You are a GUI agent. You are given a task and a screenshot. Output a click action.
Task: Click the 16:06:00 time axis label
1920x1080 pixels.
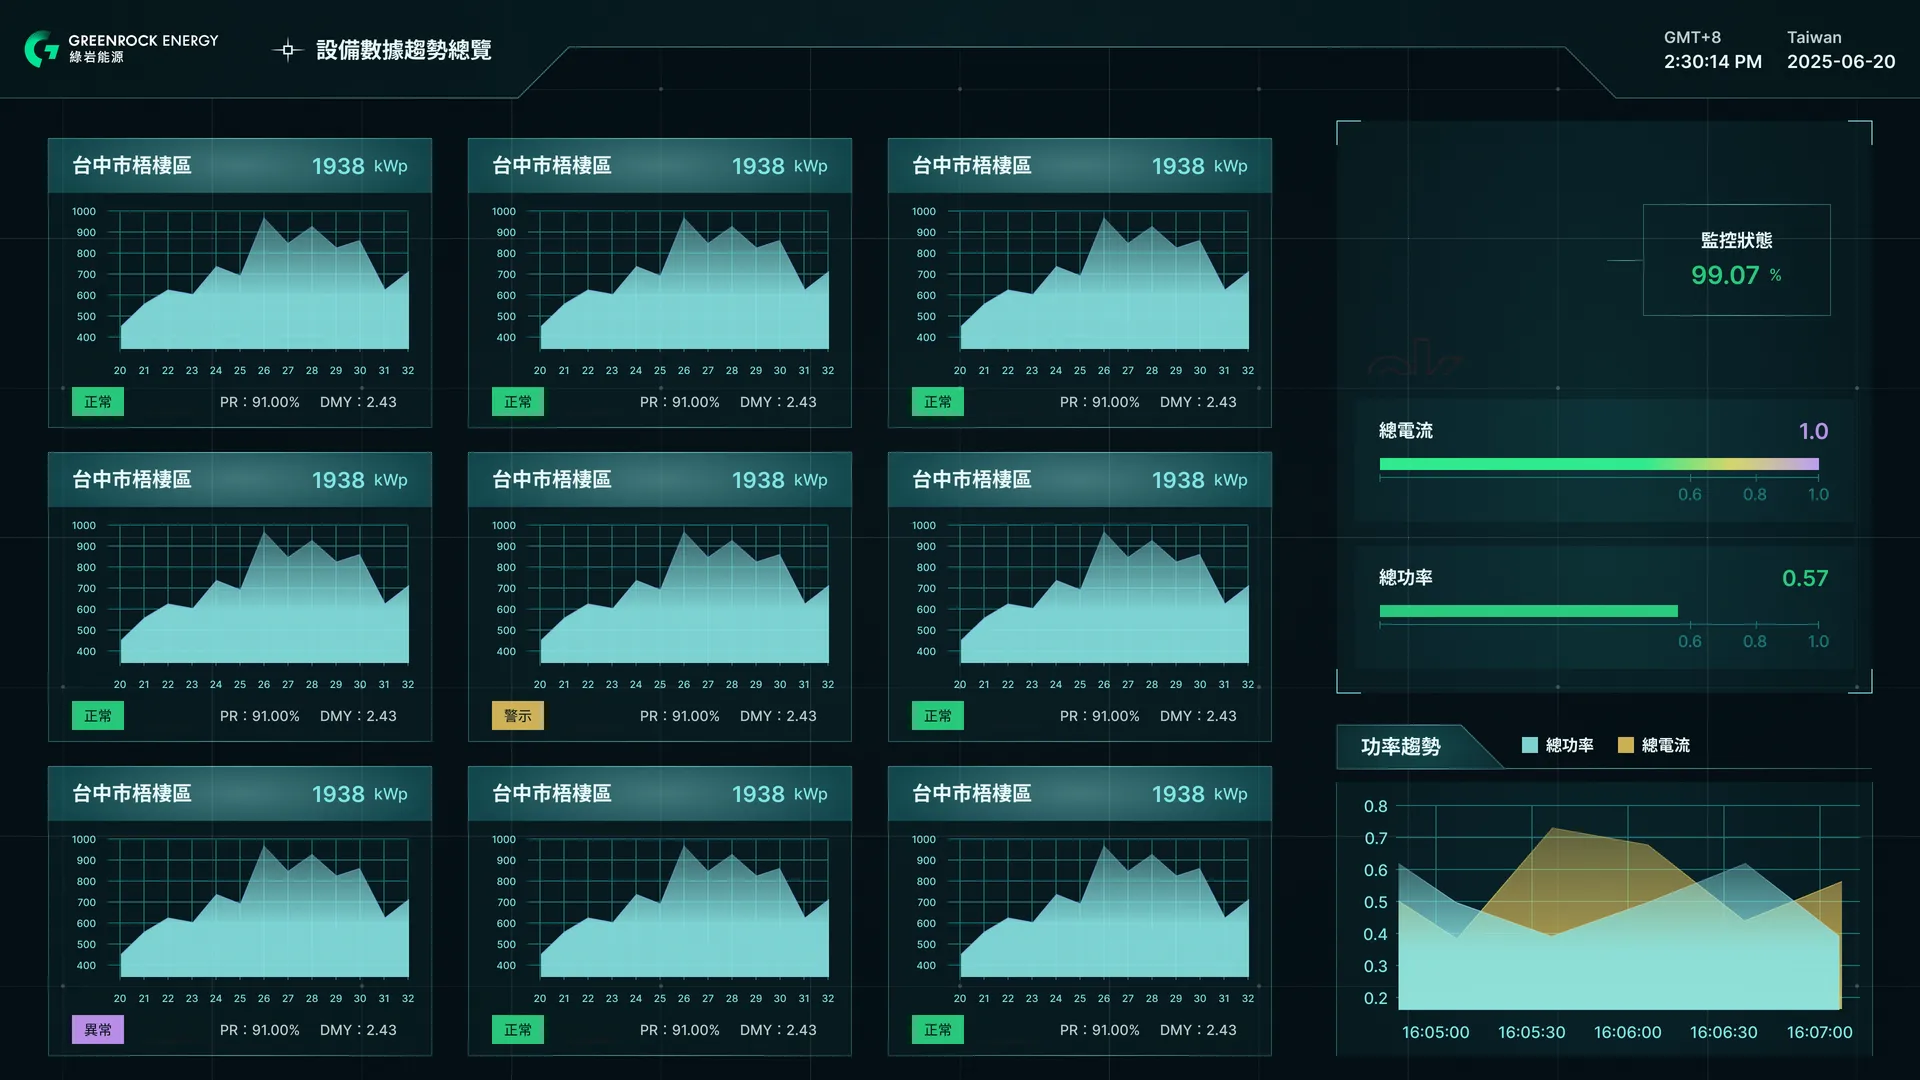[x=1627, y=1032]
